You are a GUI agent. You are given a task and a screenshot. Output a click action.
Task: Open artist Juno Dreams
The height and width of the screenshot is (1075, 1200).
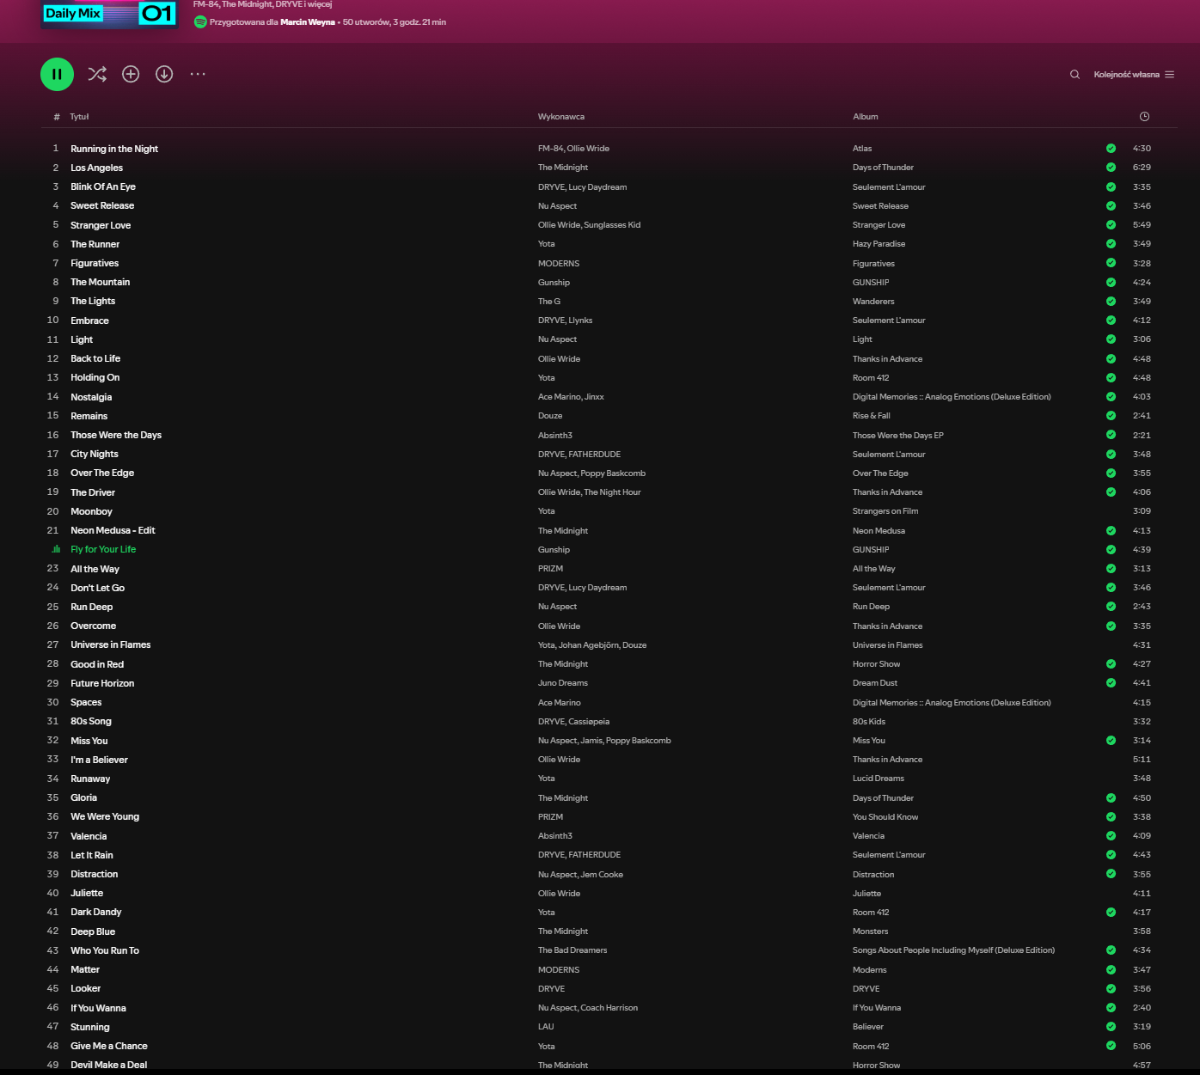point(563,683)
